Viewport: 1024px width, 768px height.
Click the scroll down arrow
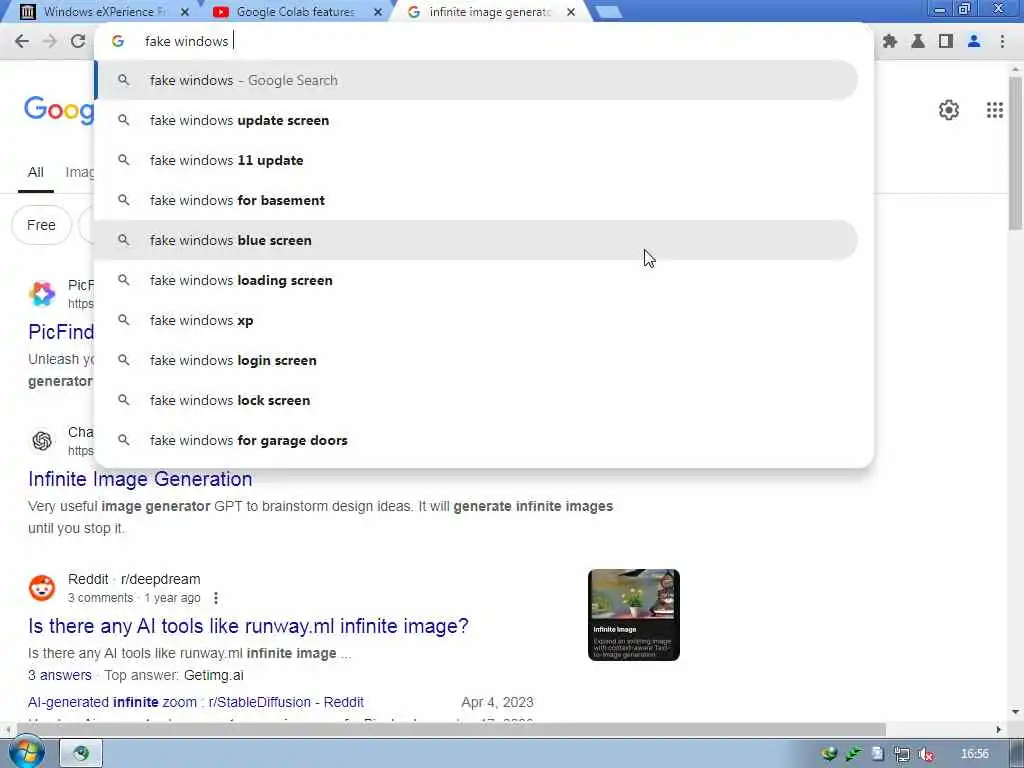pos(1016,712)
